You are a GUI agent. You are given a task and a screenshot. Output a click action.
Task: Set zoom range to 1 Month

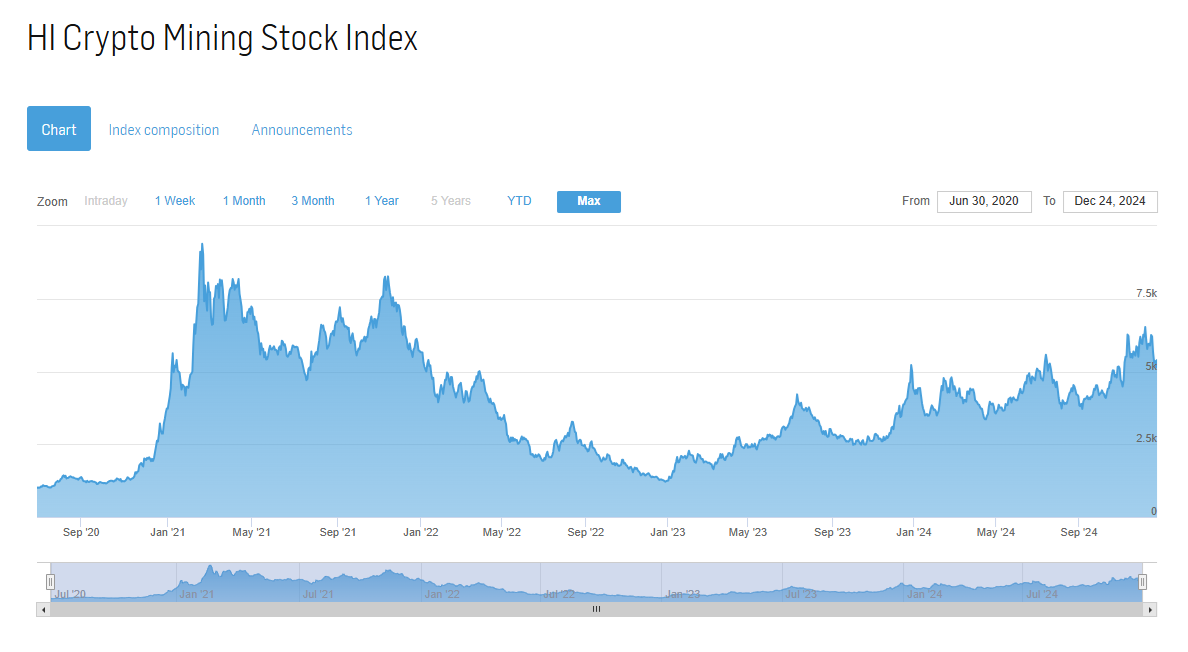point(244,201)
